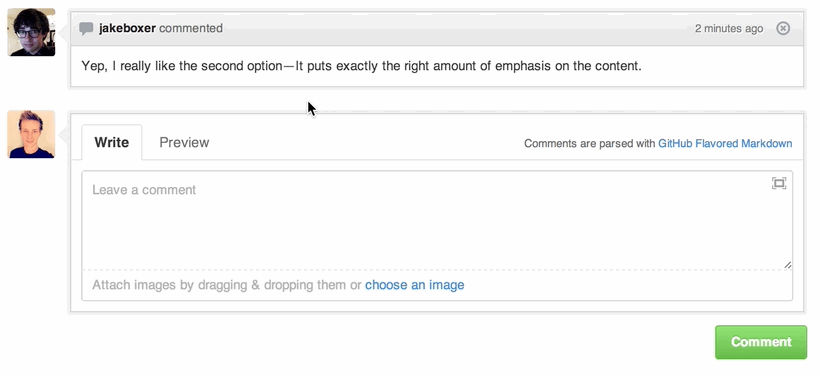820x376 pixels.
Task: Switch to the Preview tab
Action: click(x=184, y=142)
